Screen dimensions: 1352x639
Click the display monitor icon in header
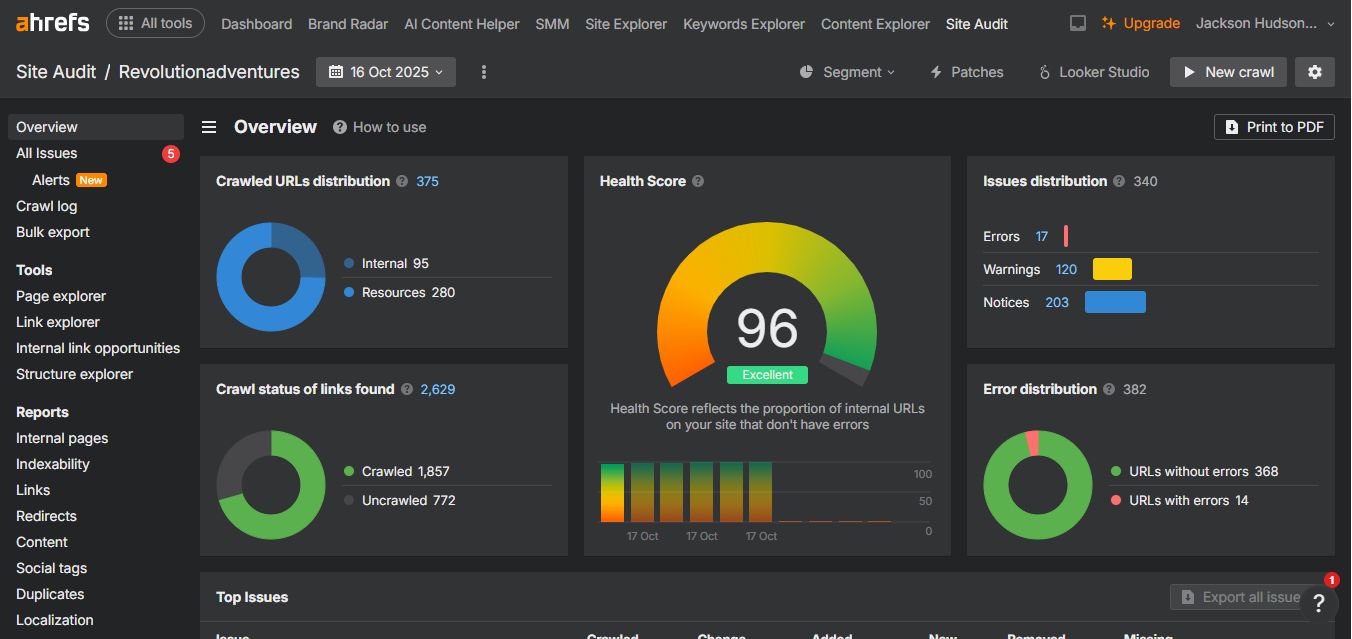coord(1078,23)
